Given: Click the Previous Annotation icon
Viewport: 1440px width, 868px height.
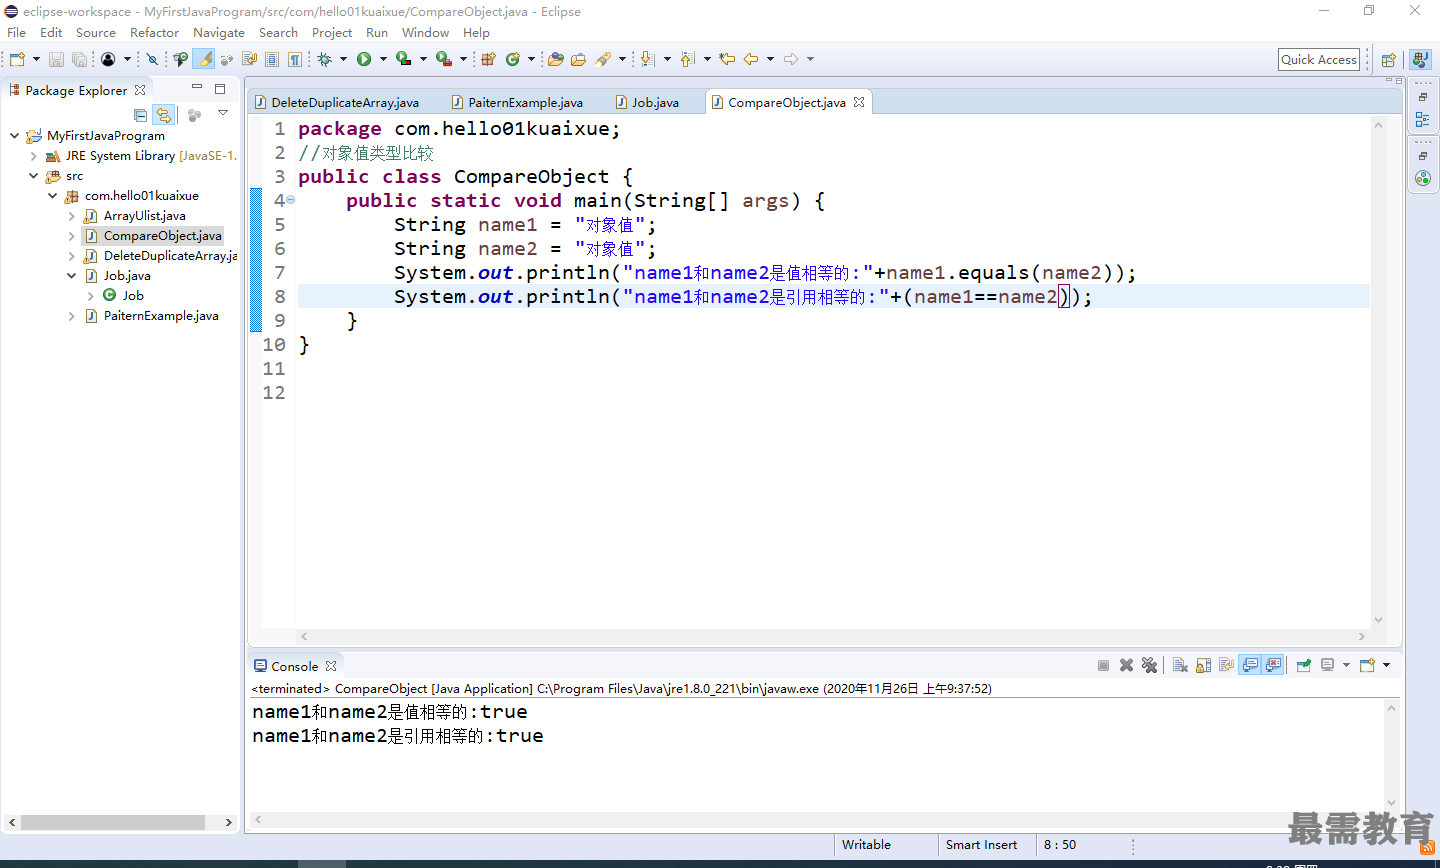Looking at the screenshot, I should pos(687,60).
